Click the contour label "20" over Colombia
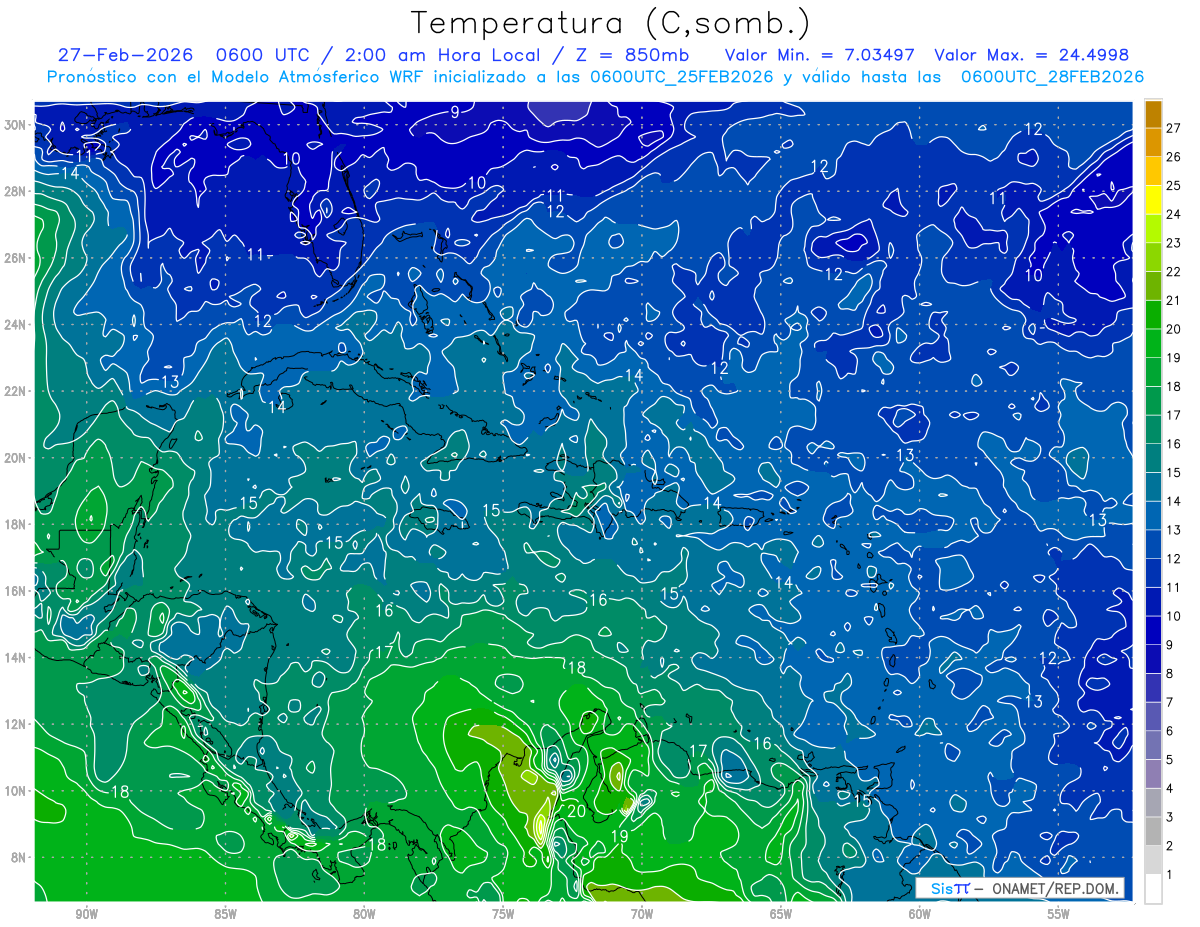This screenshot has height=927, width=1200. coord(576,811)
